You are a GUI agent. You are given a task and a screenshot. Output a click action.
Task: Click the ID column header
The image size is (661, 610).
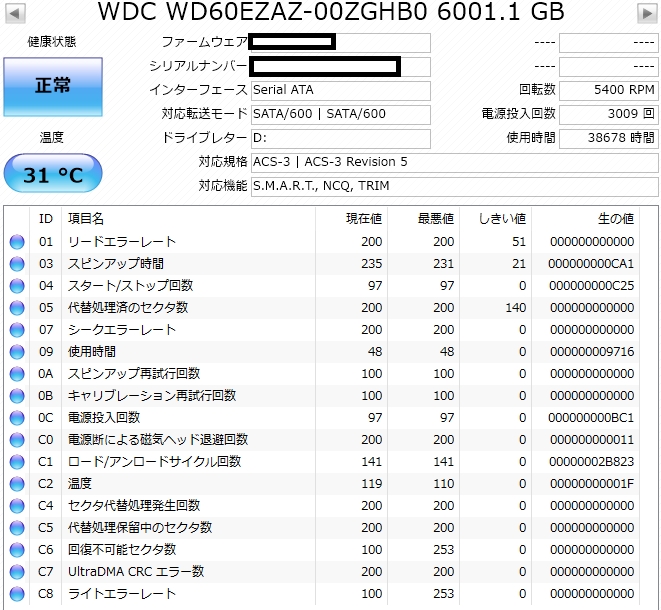coord(46,219)
